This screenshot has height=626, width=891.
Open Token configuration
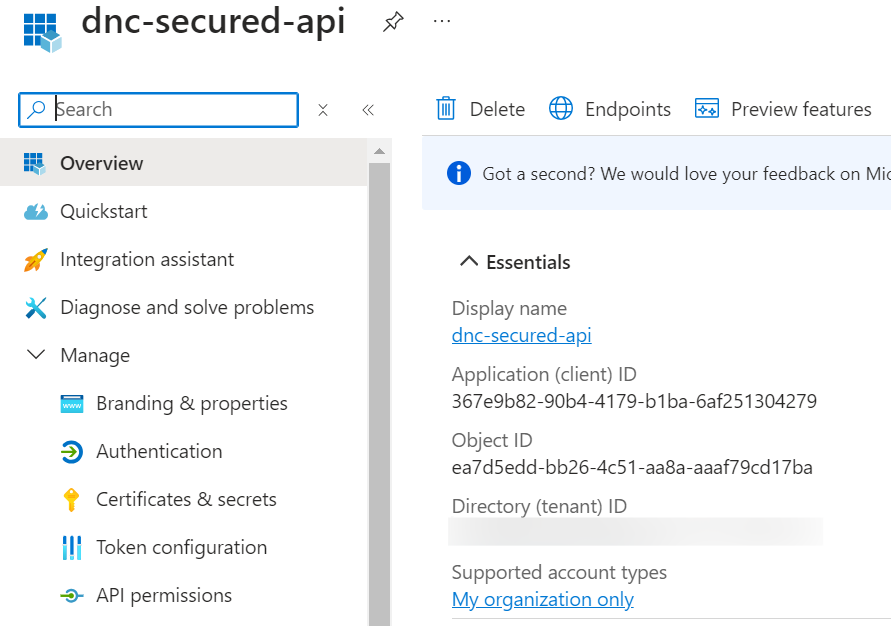(x=184, y=548)
